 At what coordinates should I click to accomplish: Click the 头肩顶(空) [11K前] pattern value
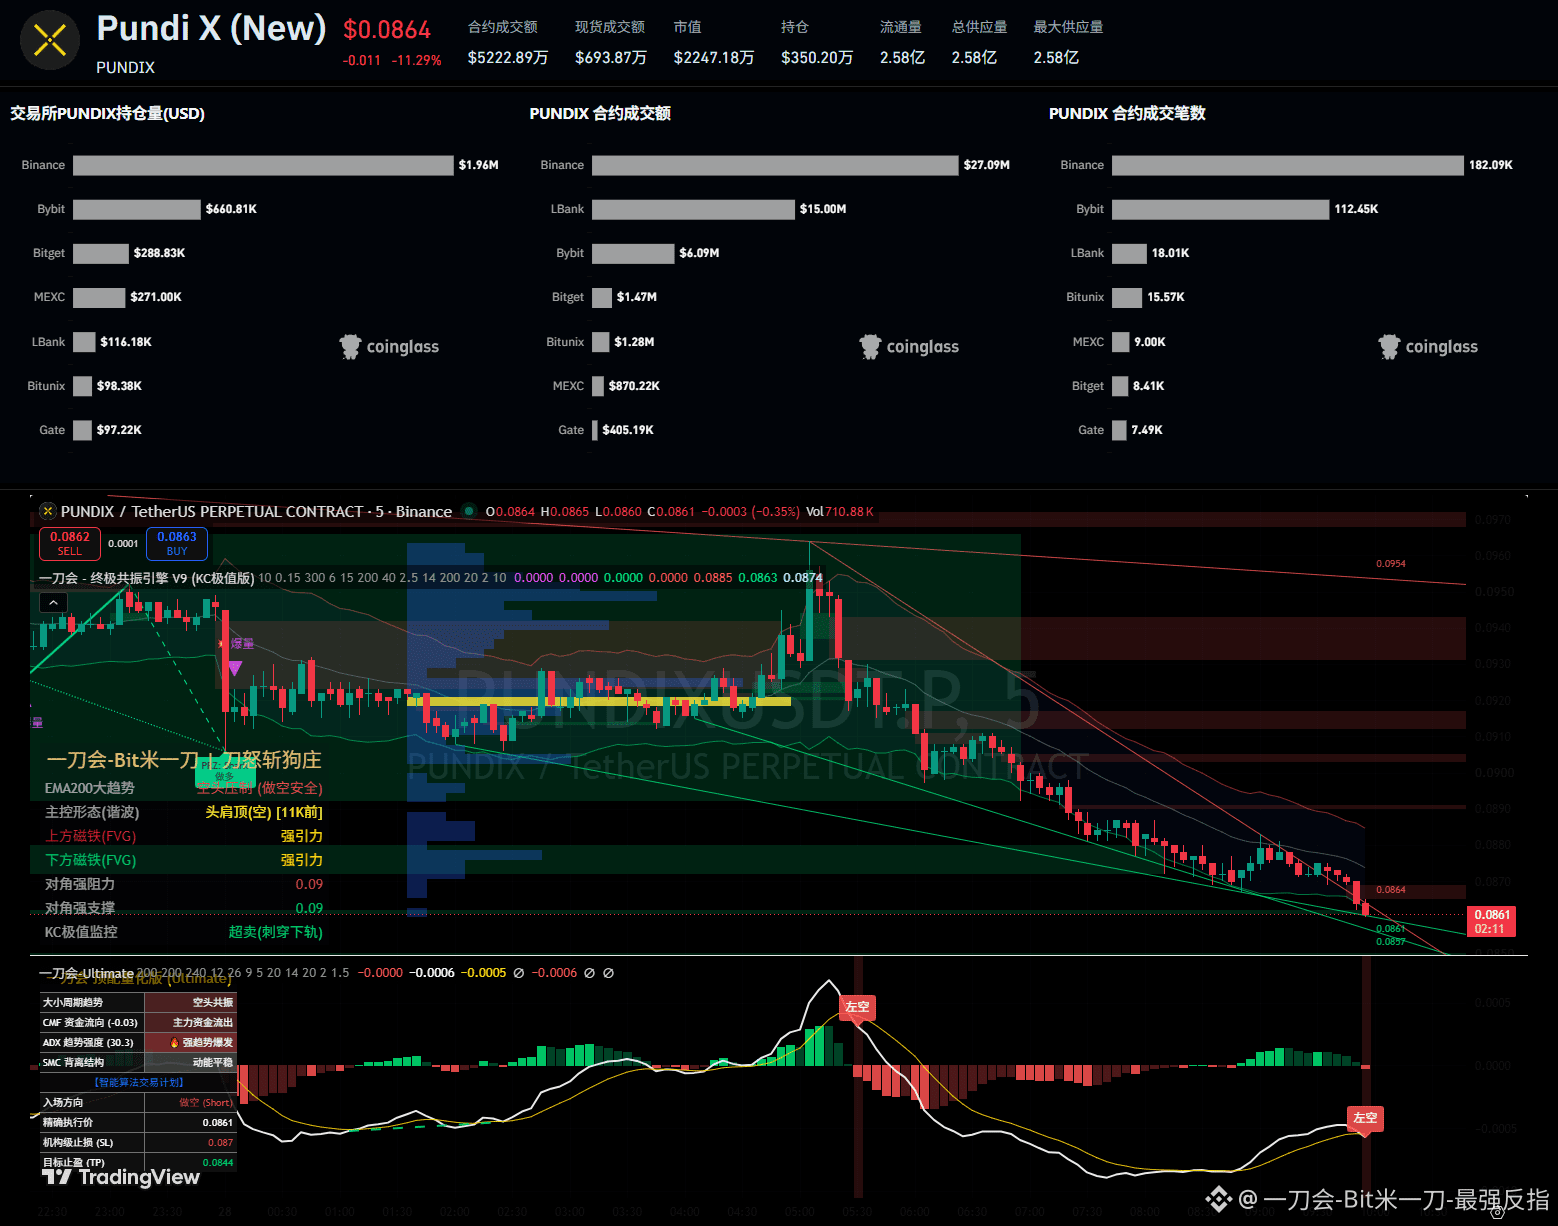coord(264,812)
